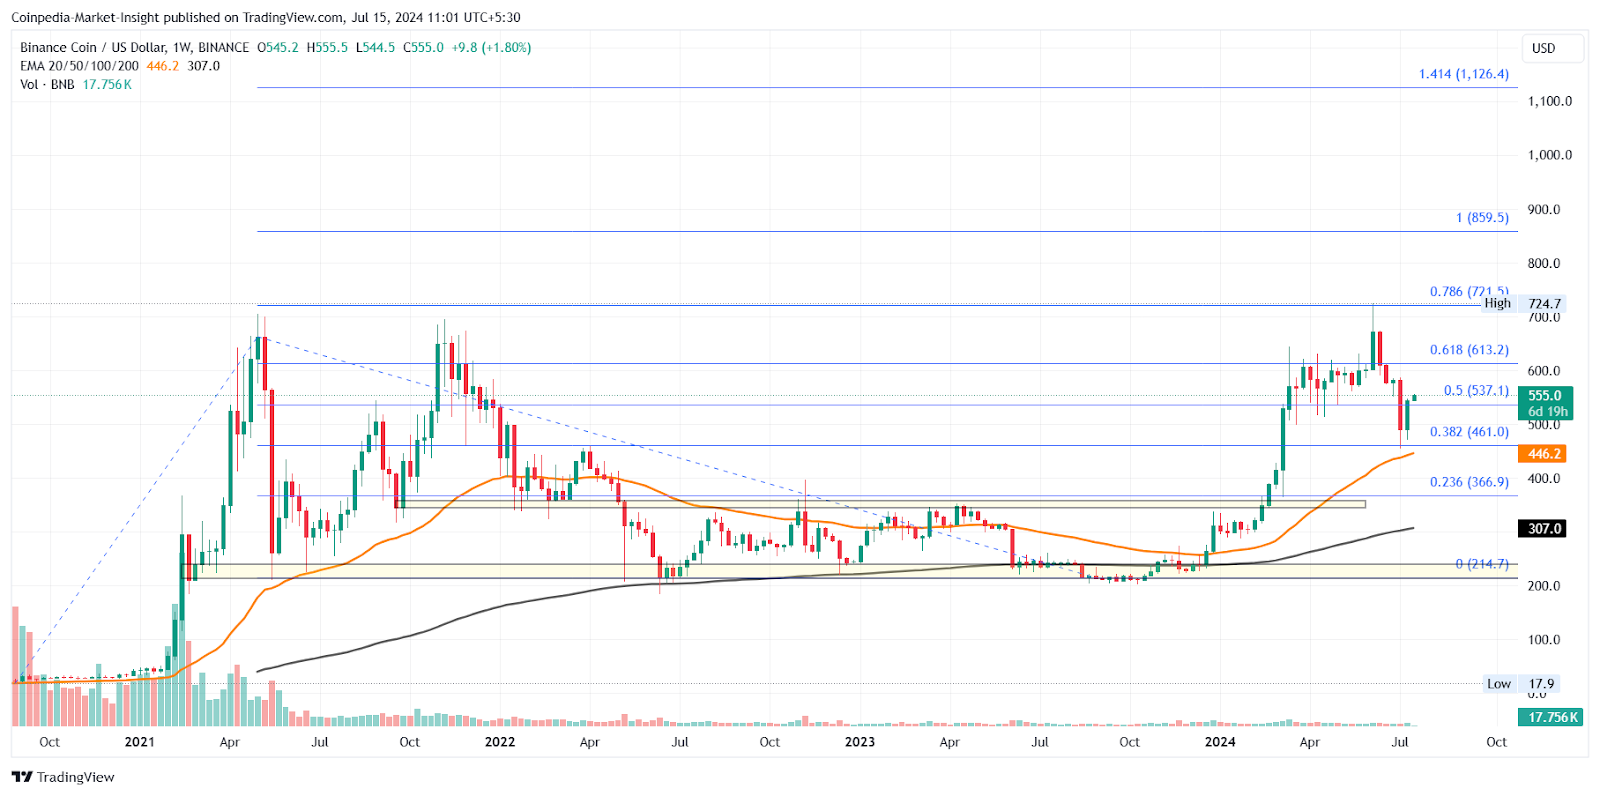Click the 1 (859.5) Fibonacci level label
Screen dimensions: 1600x796
(x=1482, y=217)
